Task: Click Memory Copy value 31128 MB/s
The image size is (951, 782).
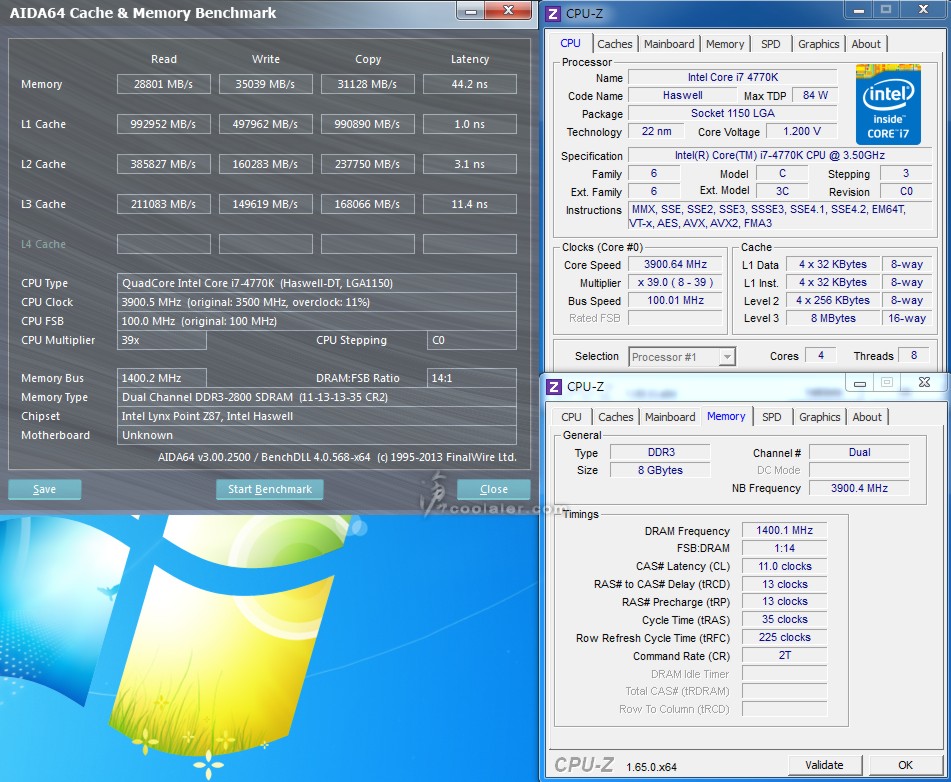Action: [x=368, y=84]
